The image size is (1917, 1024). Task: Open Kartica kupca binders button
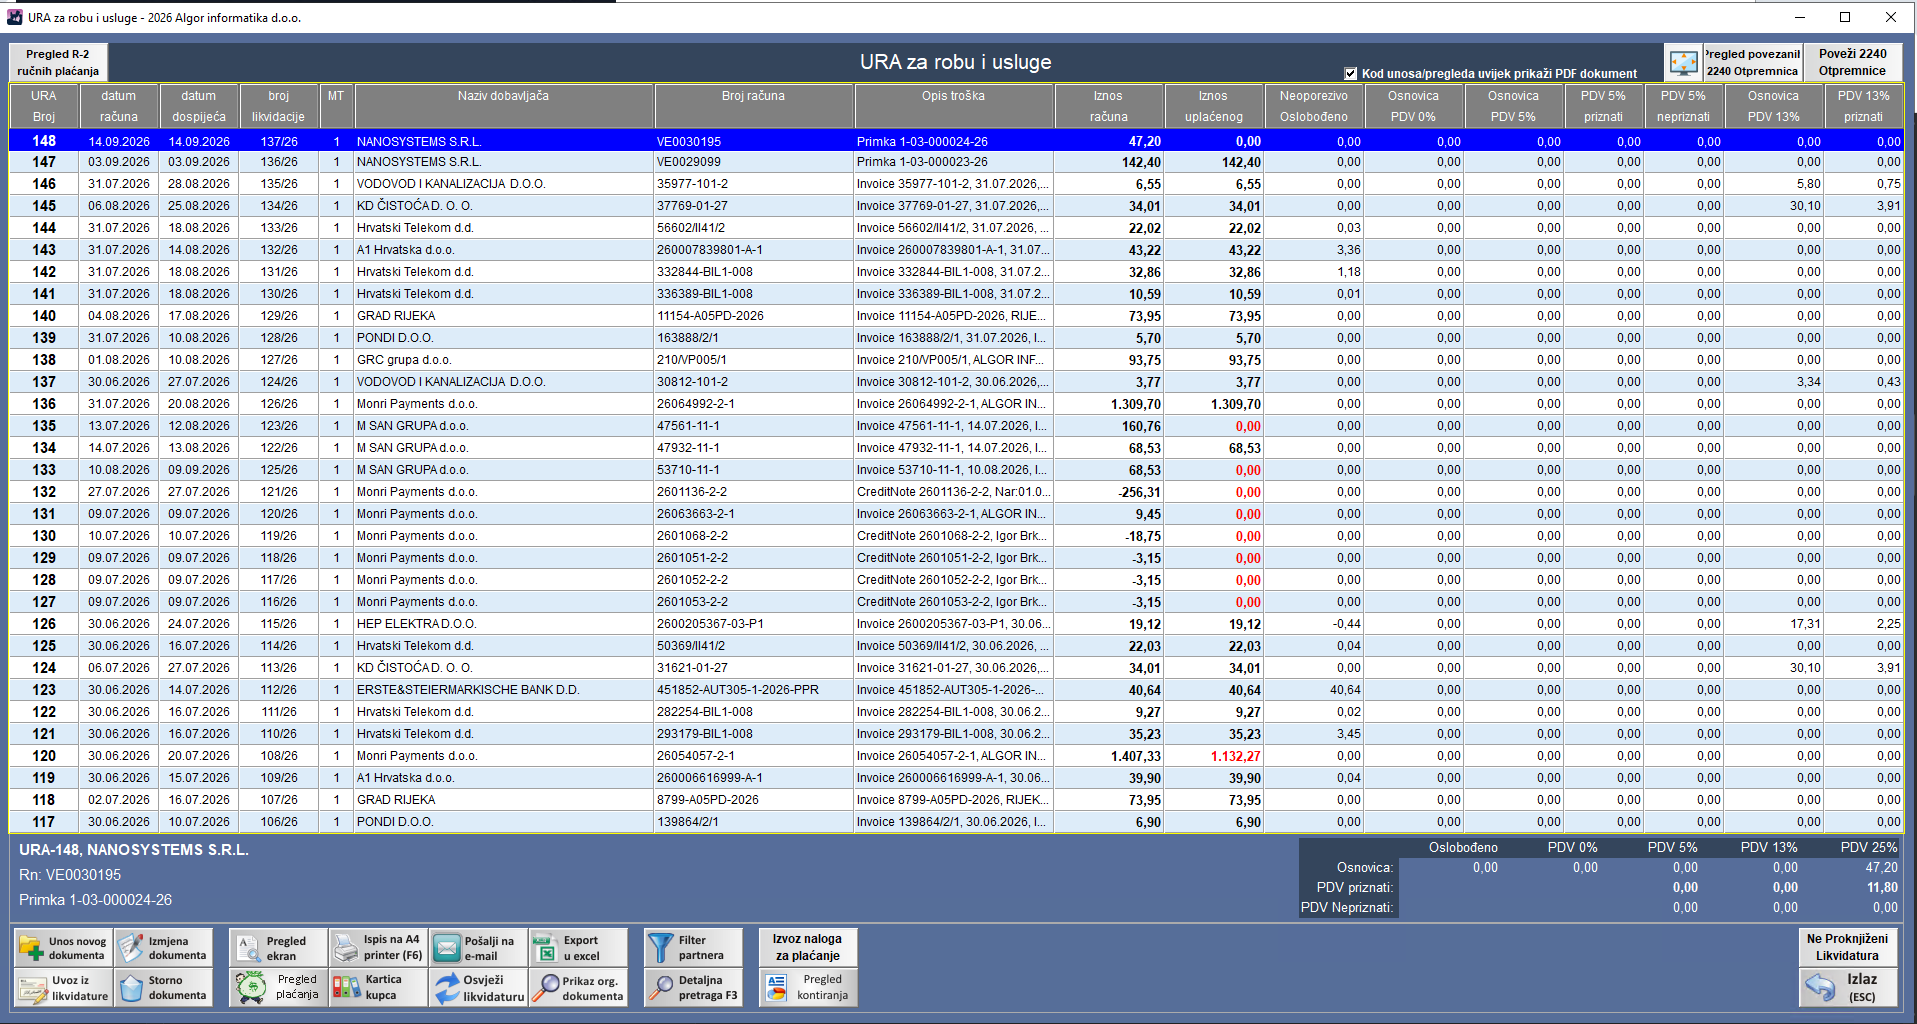click(378, 987)
